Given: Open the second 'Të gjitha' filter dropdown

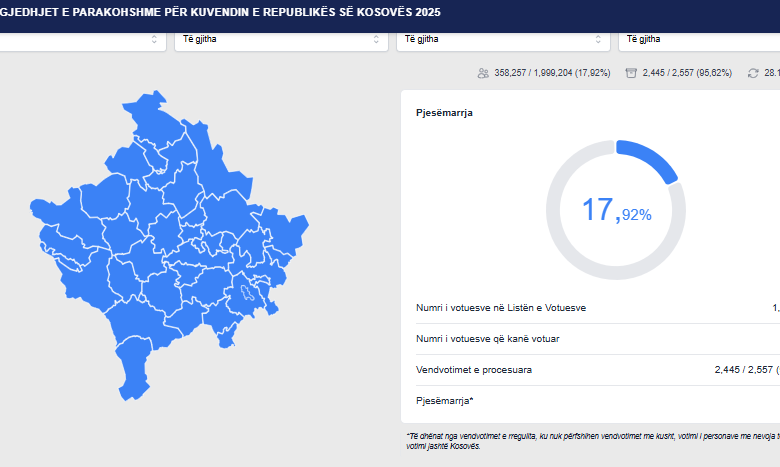Looking at the screenshot, I should pos(280,39).
